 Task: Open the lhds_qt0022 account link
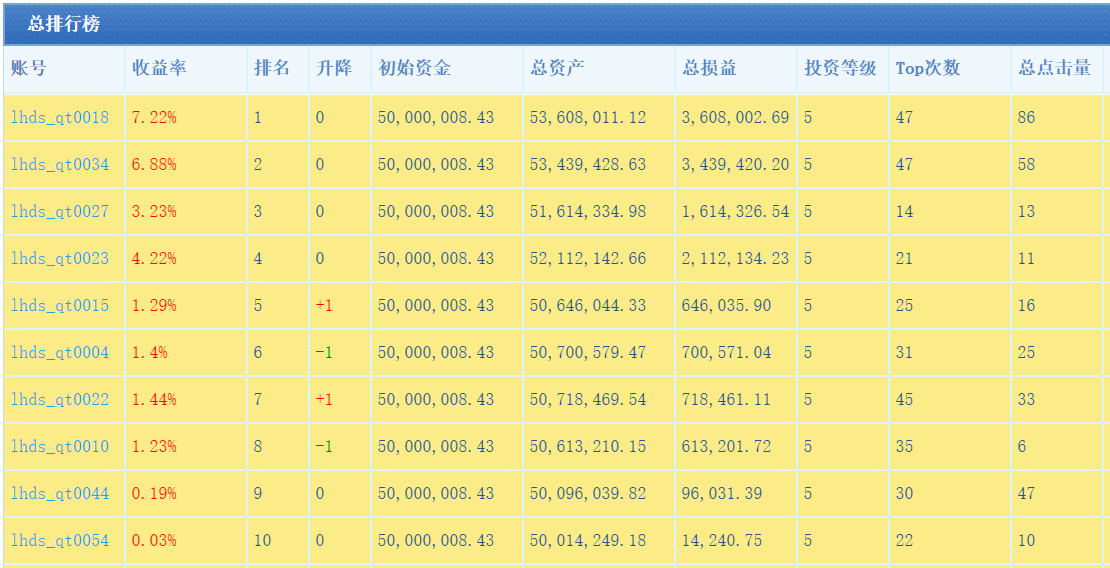tap(60, 400)
